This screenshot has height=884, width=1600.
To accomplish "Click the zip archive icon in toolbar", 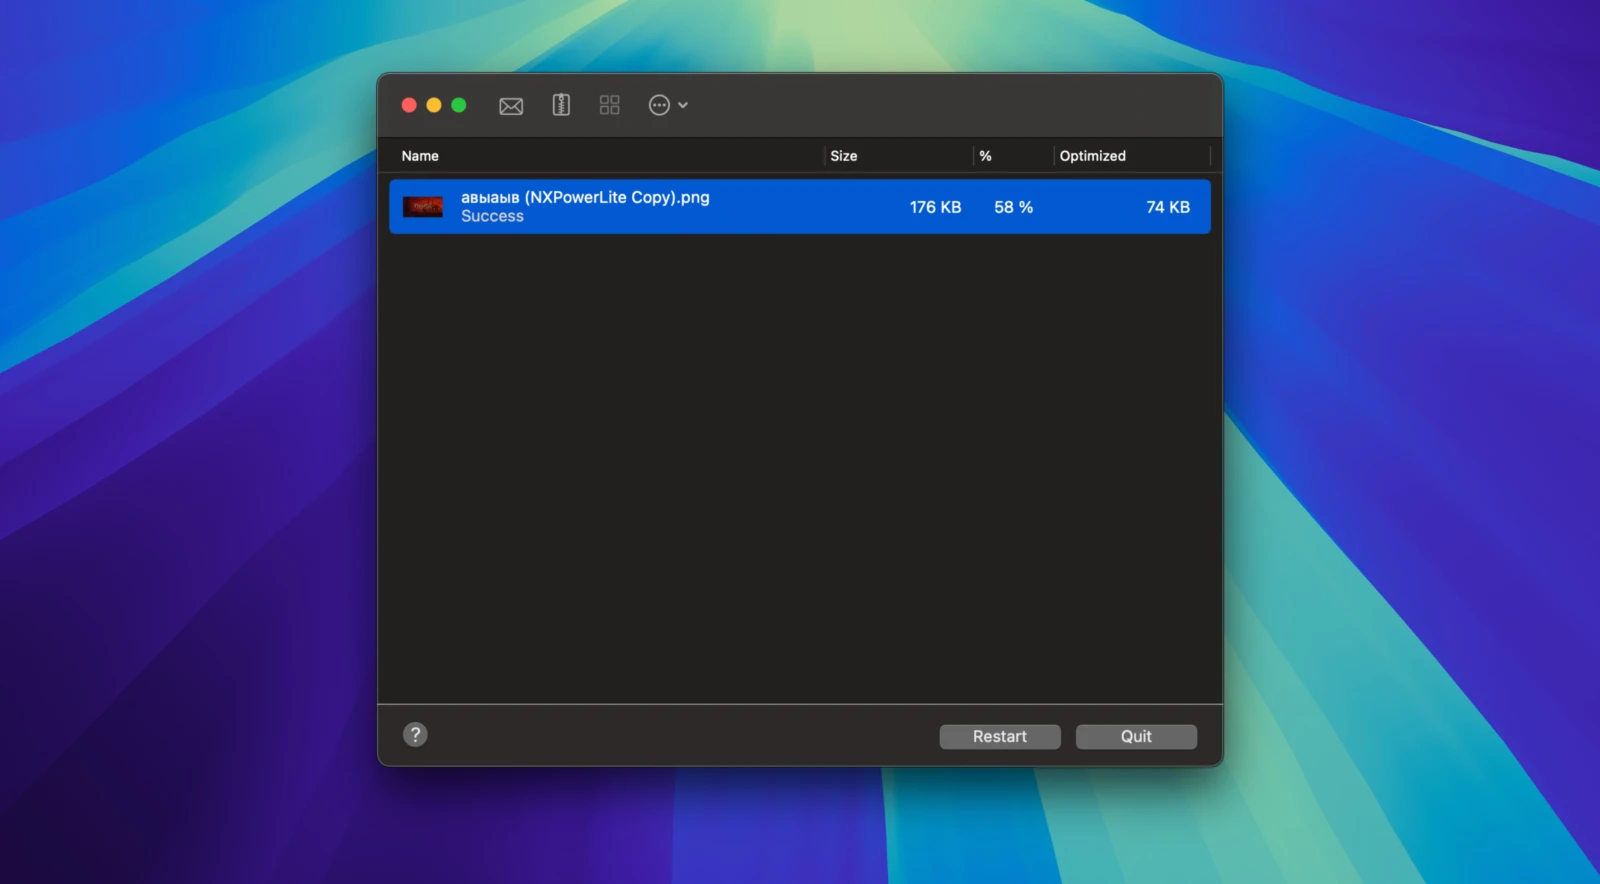I will click(x=561, y=105).
